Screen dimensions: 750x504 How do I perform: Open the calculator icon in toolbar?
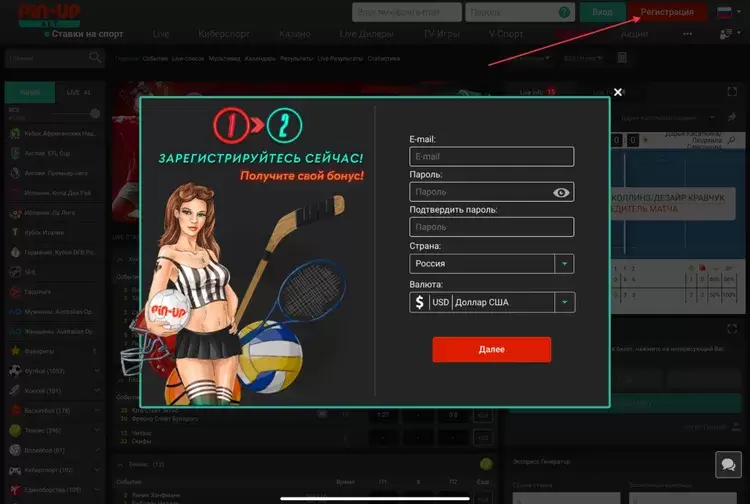coord(622,58)
